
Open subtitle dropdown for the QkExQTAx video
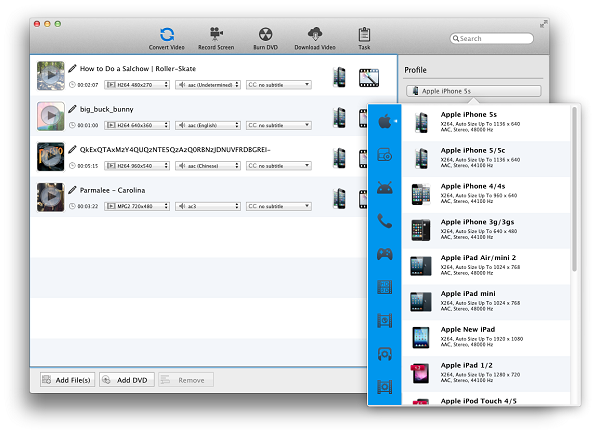point(279,166)
